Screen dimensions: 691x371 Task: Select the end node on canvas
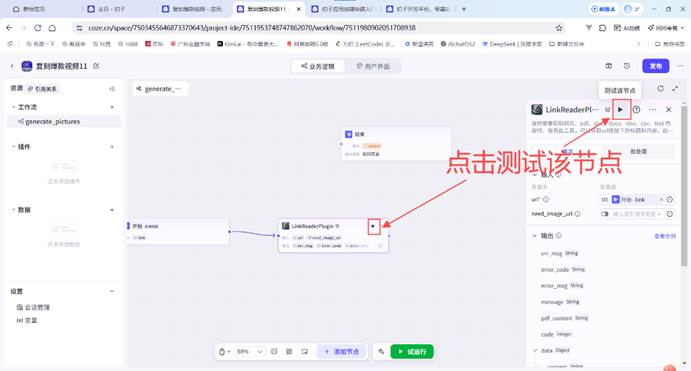coord(396,144)
